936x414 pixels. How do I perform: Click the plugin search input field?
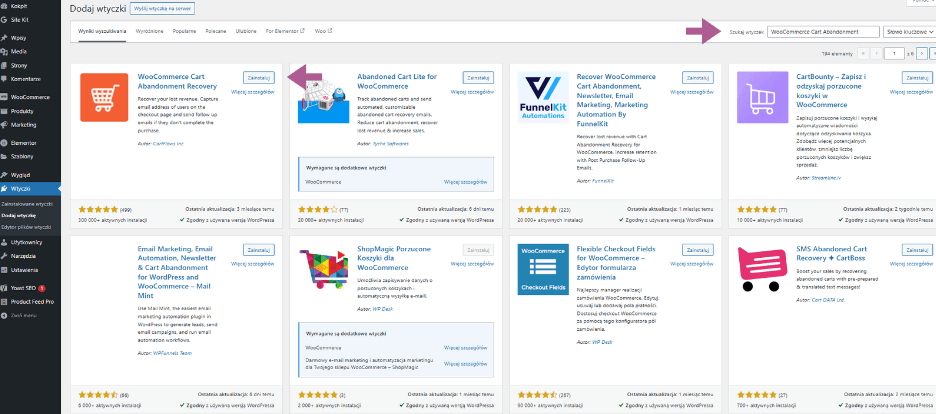pyautogui.click(x=823, y=32)
